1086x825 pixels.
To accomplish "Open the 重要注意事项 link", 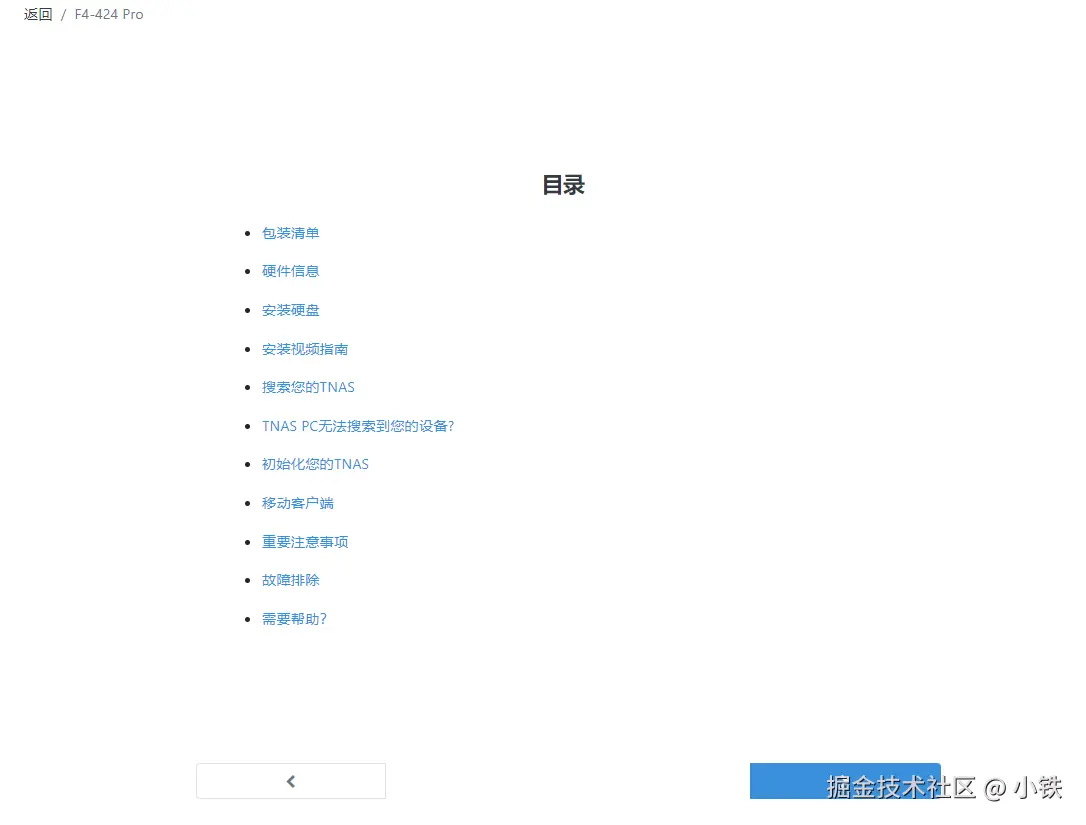I will pos(305,541).
